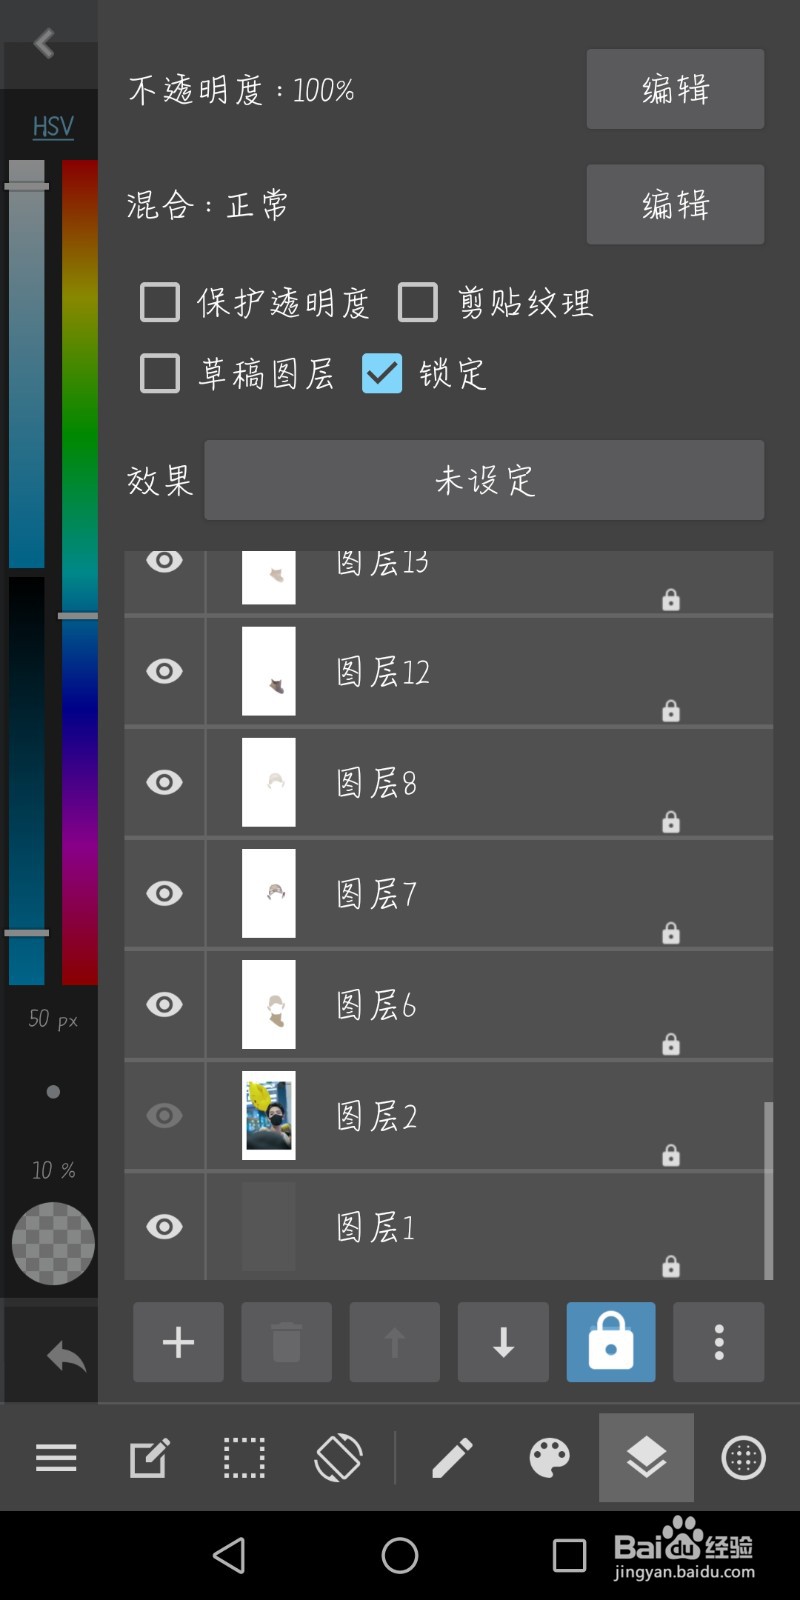
Task: Select the Brush tool in the bottom toolbar
Action: pos(453,1458)
